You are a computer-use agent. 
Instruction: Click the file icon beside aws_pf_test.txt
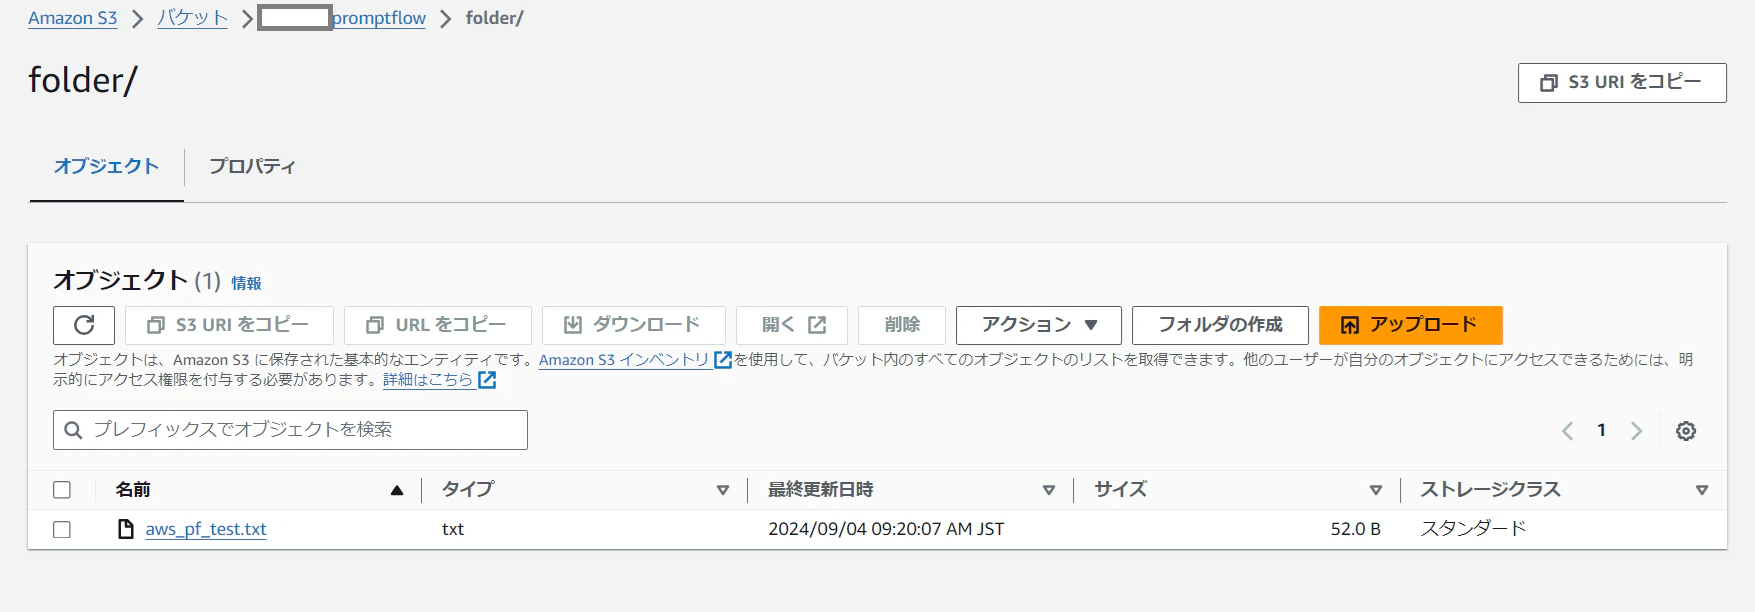[x=126, y=529]
